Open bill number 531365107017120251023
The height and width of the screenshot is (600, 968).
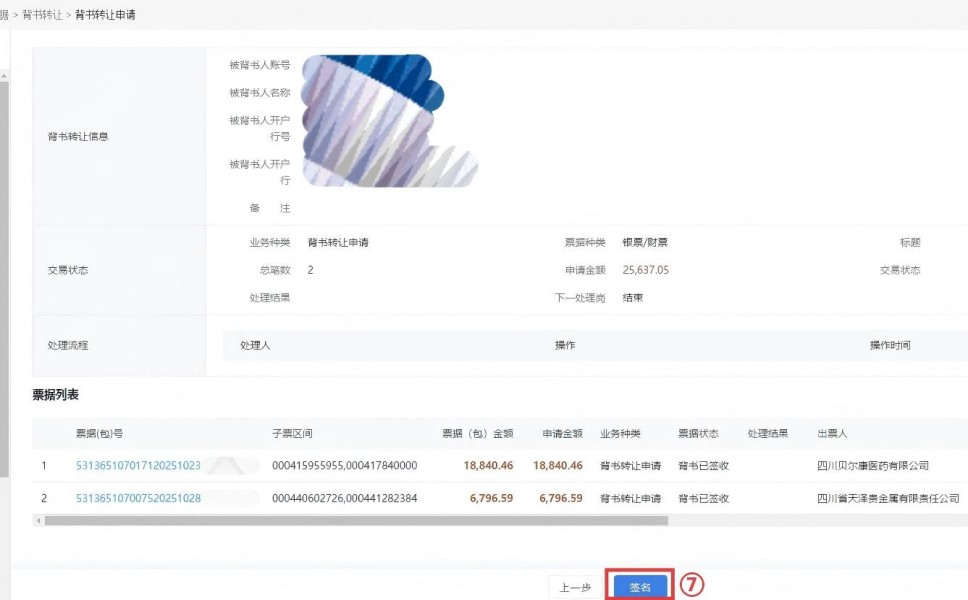pos(138,465)
